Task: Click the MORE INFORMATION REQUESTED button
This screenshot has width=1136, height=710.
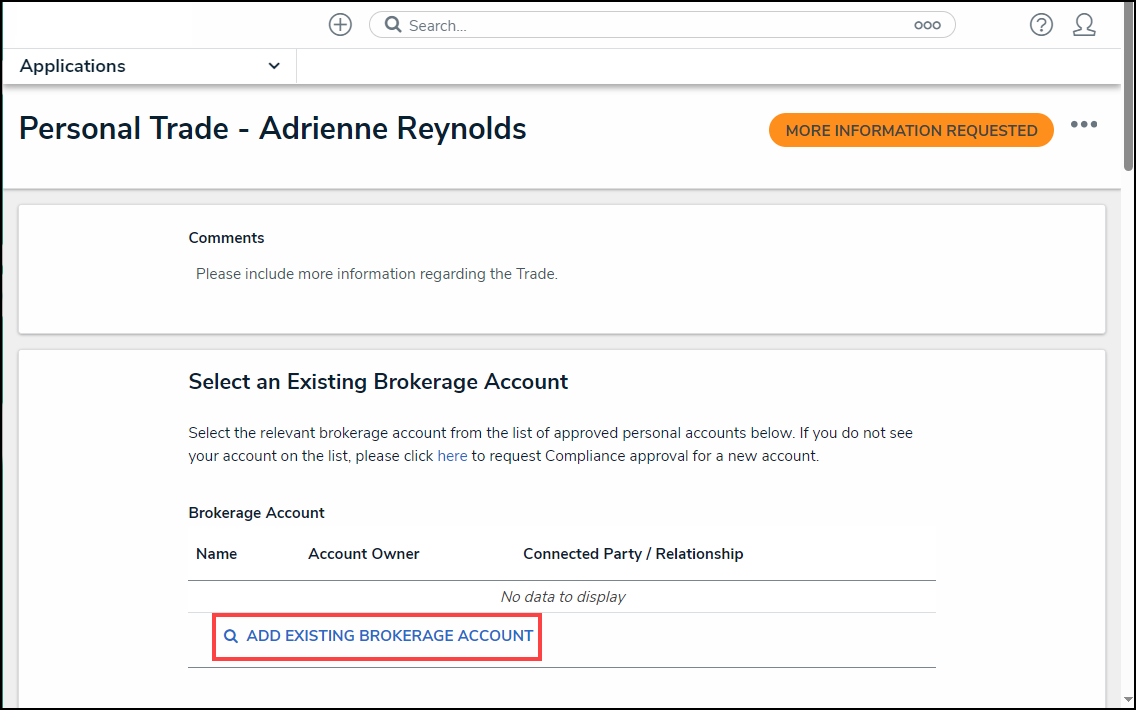Action: [x=910, y=130]
